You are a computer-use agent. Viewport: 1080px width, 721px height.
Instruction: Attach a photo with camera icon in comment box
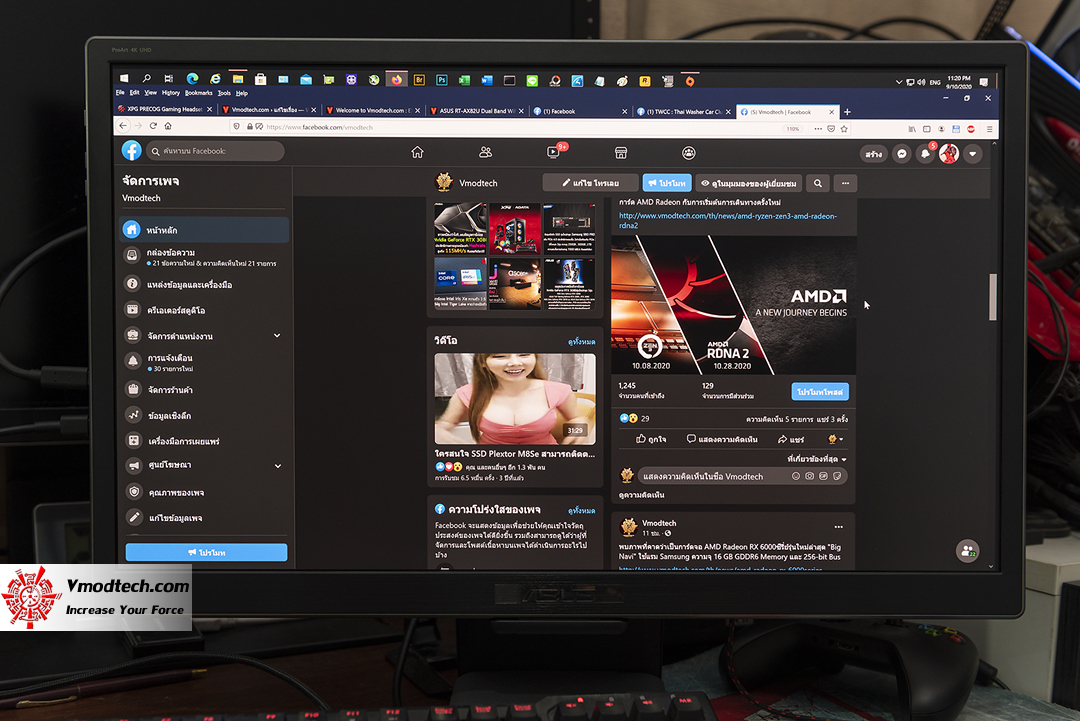click(809, 476)
